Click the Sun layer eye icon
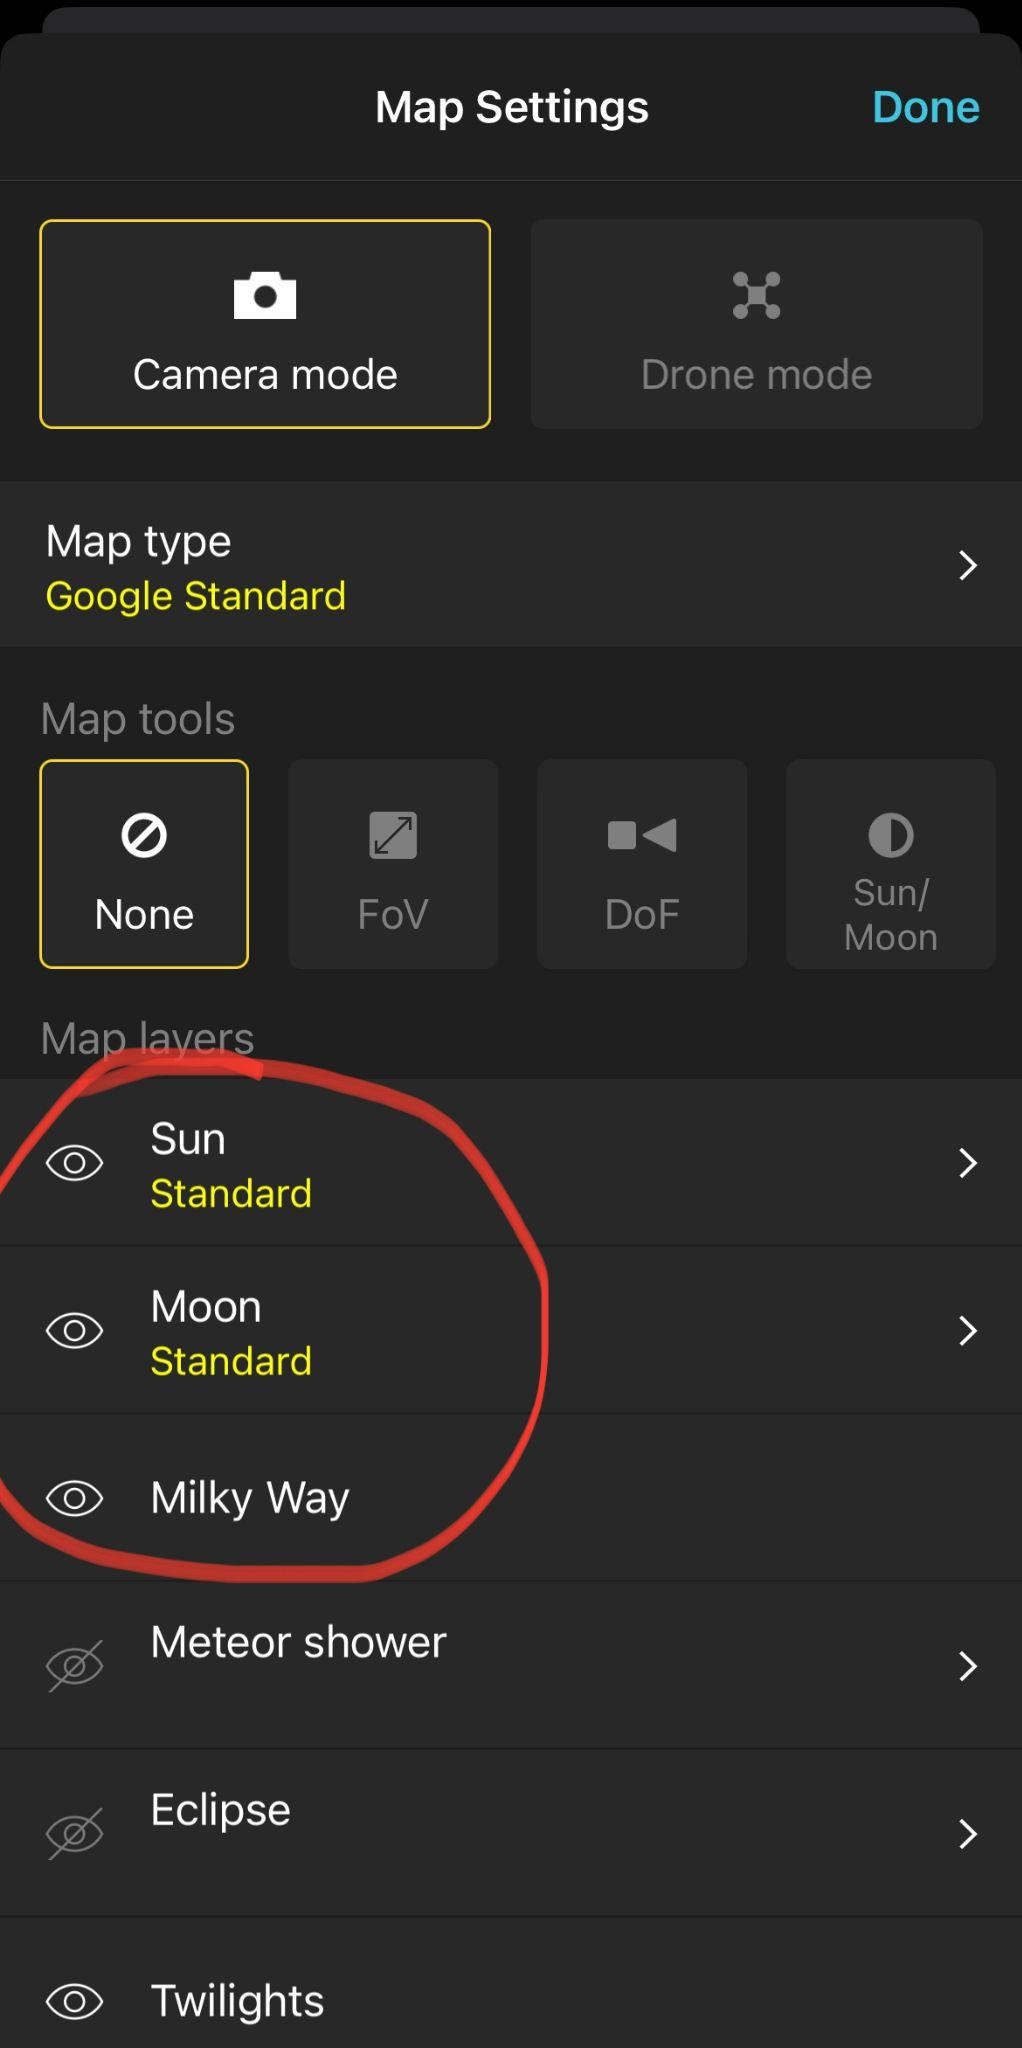 (x=75, y=1163)
